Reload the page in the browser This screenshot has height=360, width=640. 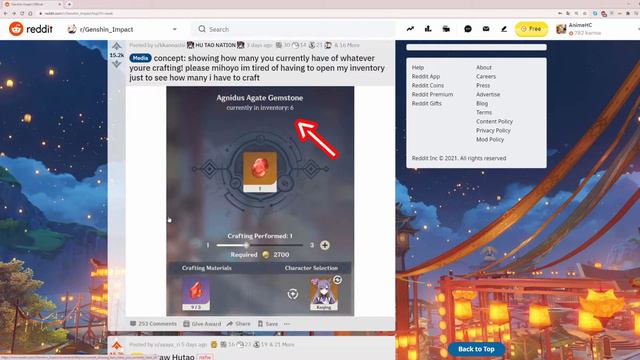click(x=22, y=13)
